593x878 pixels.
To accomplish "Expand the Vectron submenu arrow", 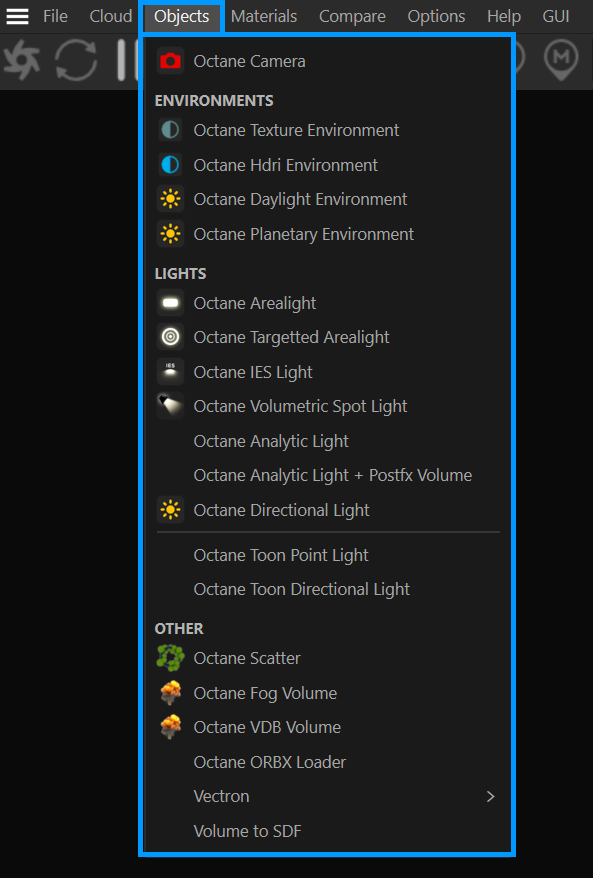I will [491, 796].
